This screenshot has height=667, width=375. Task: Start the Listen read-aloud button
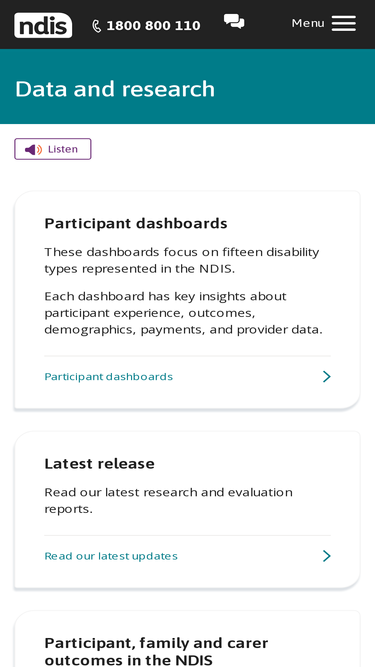[53, 149]
